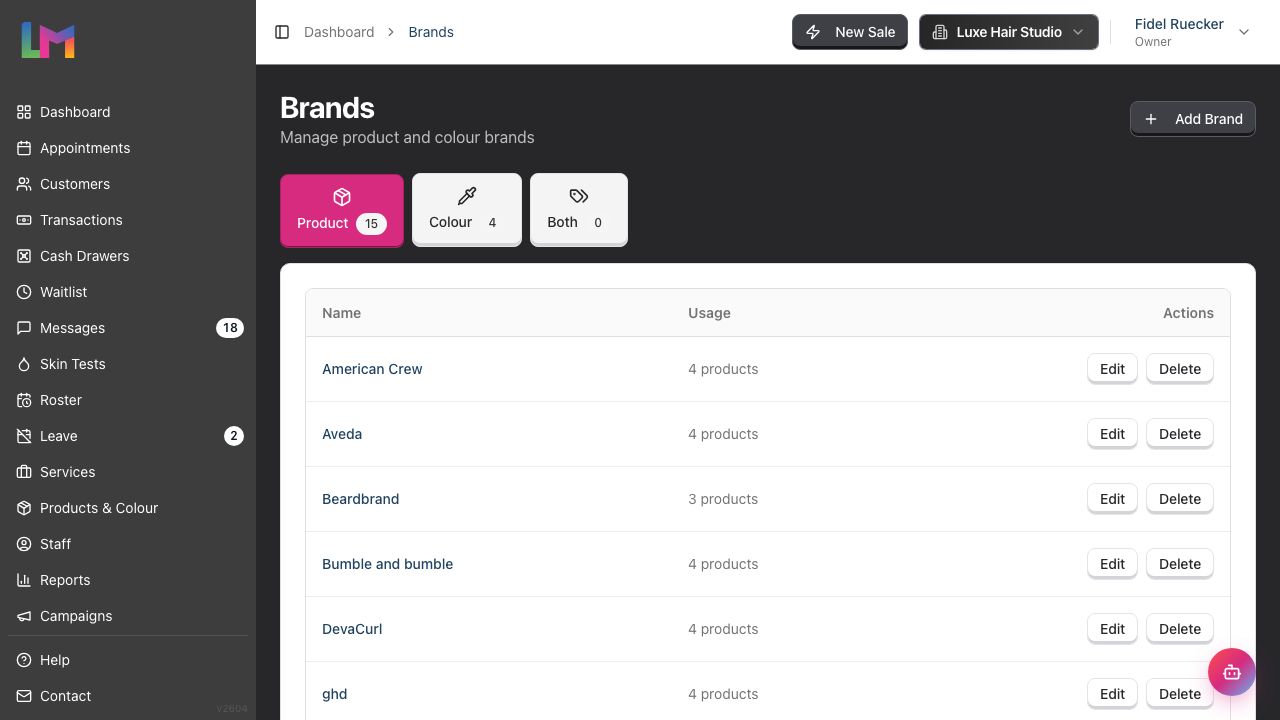The width and height of the screenshot is (1280, 720).
Task: Open the chatbot assistant button
Action: (x=1232, y=672)
